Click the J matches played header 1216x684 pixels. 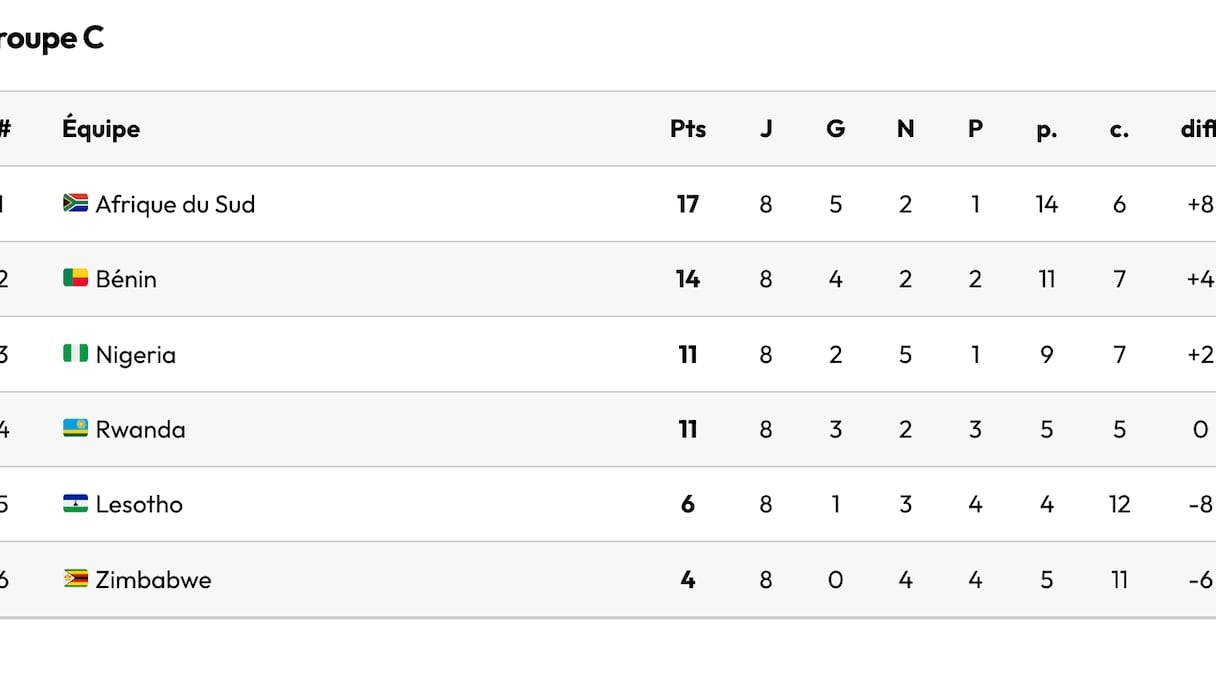tap(766, 129)
